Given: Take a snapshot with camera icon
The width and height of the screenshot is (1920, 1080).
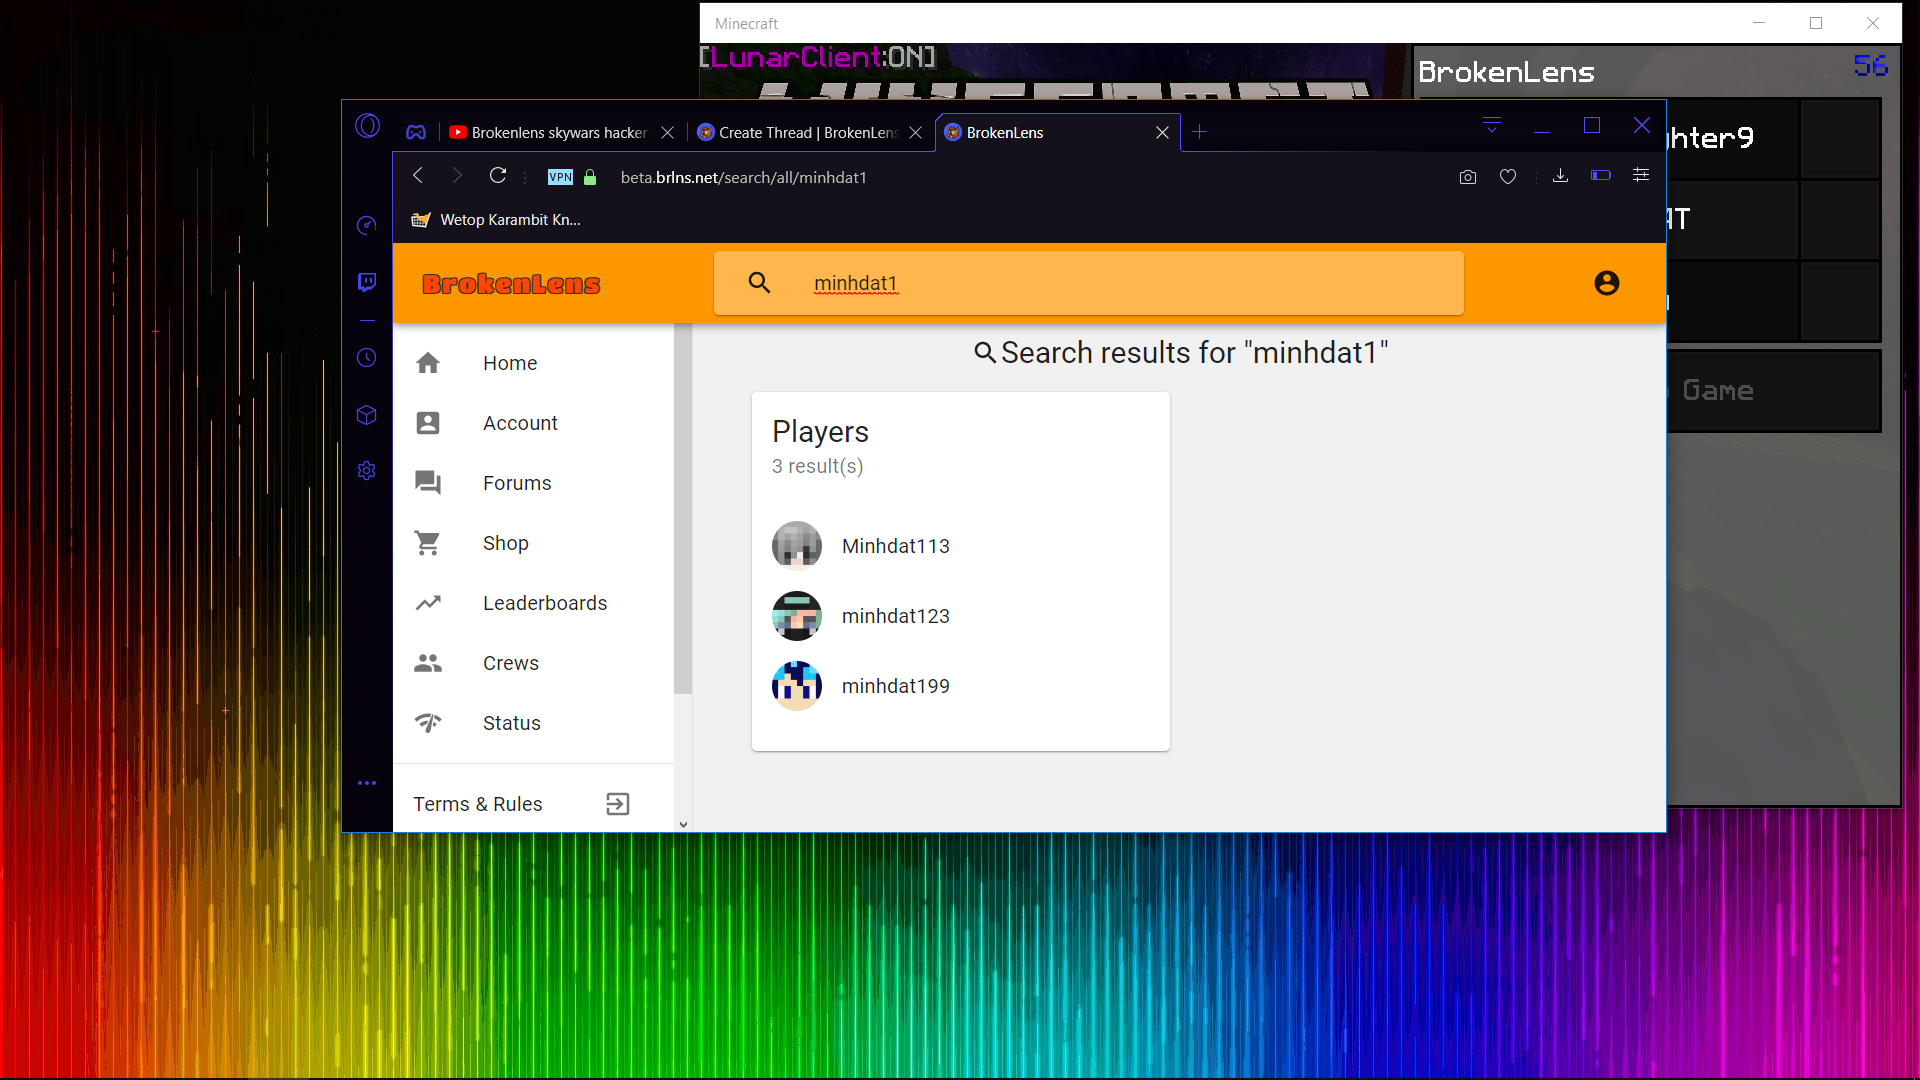Looking at the screenshot, I should point(1468,177).
